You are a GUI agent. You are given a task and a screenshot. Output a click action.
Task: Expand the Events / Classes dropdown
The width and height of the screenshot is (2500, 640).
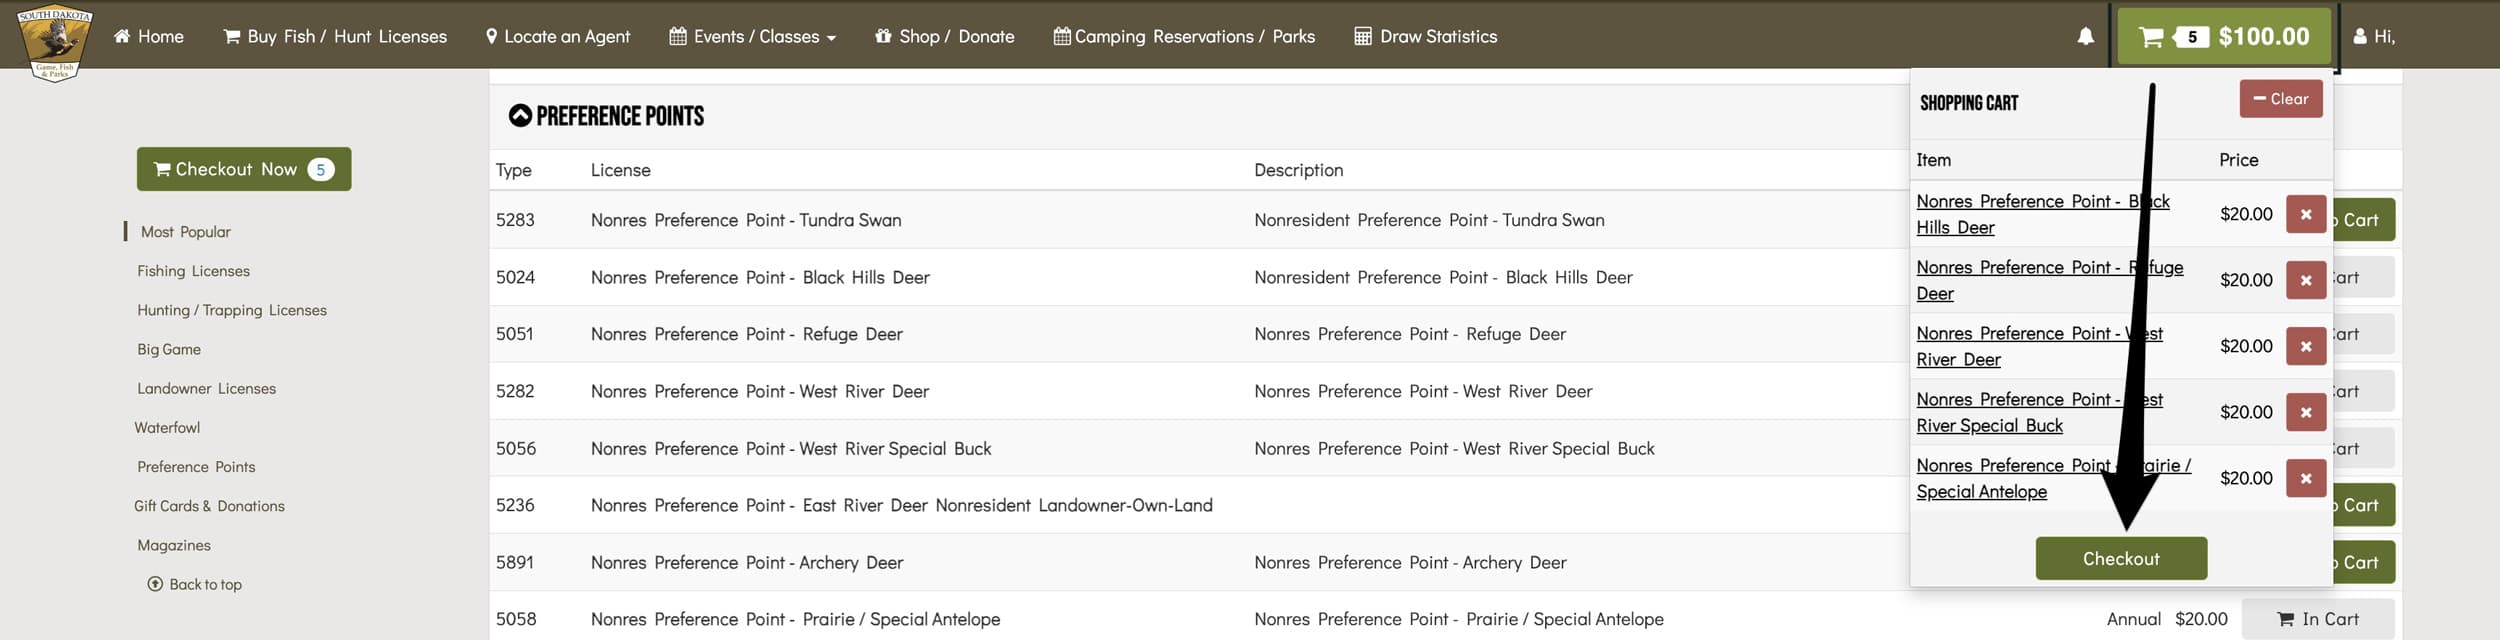tap(752, 37)
